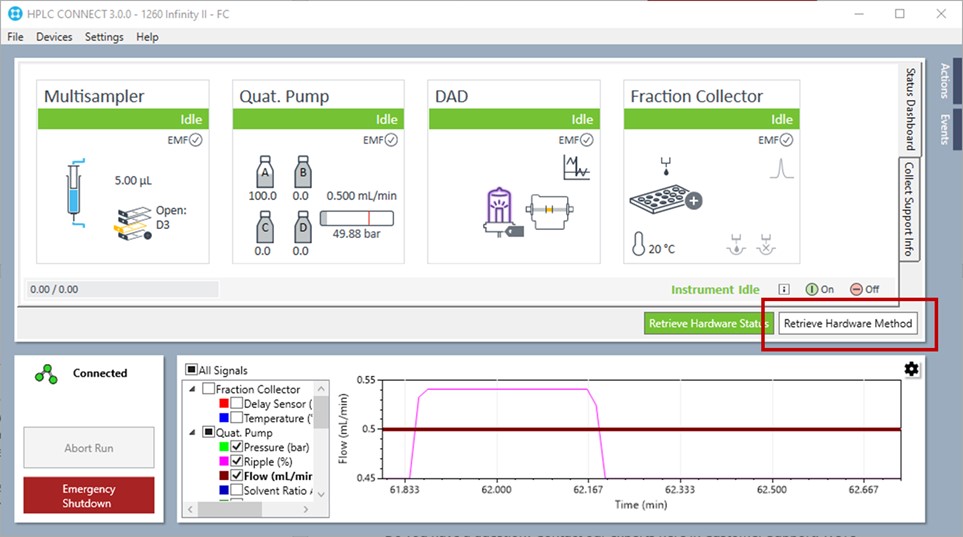Click the fraction collector collect-drop icon
Screen dimensions: 963x537
pyautogui.click(x=736, y=245)
